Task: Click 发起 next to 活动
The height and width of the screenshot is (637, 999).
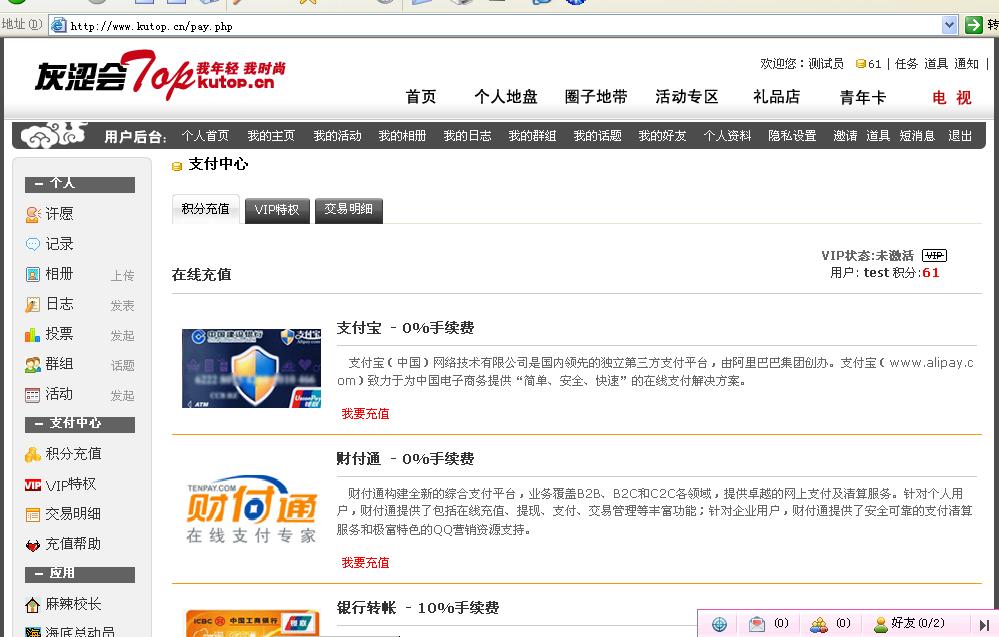Action: (122, 396)
